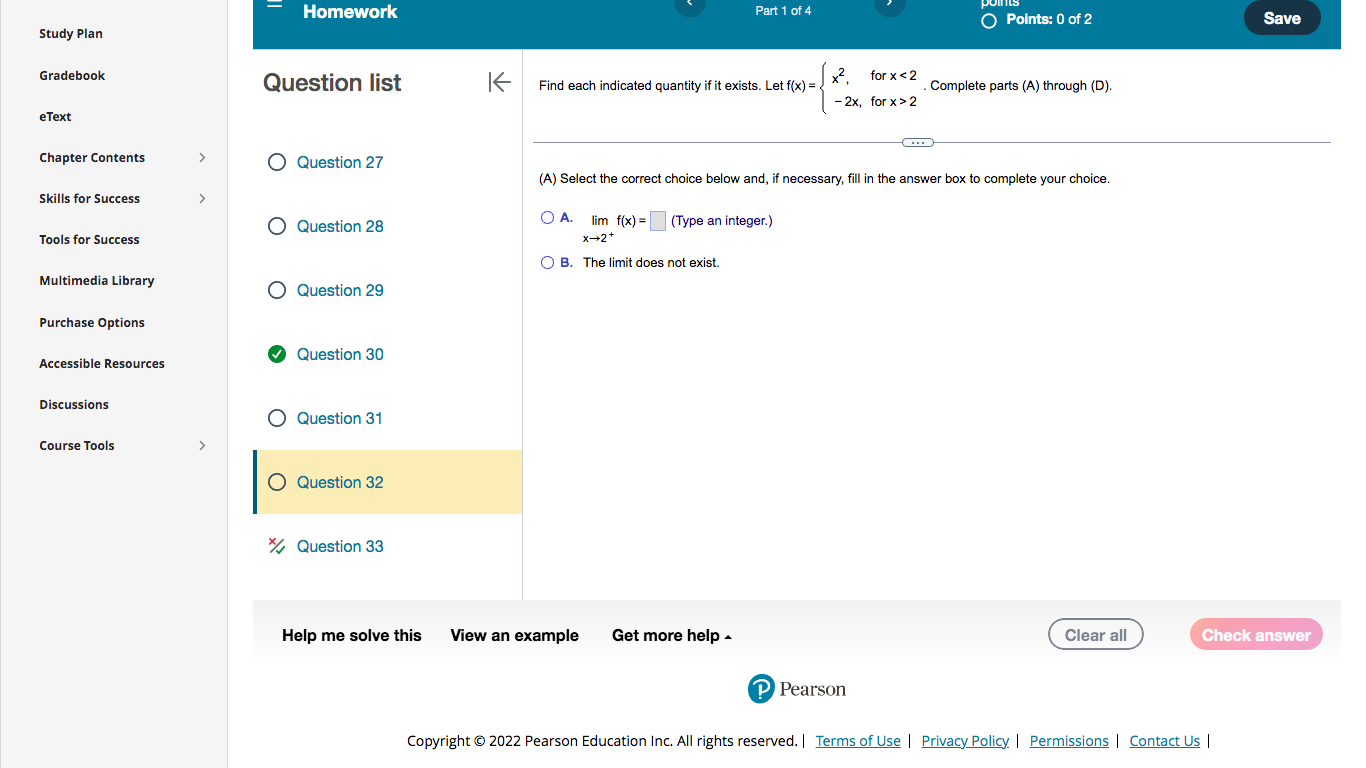Click View an example
The height and width of the screenshot is (768, 1366).
point(514,635)
